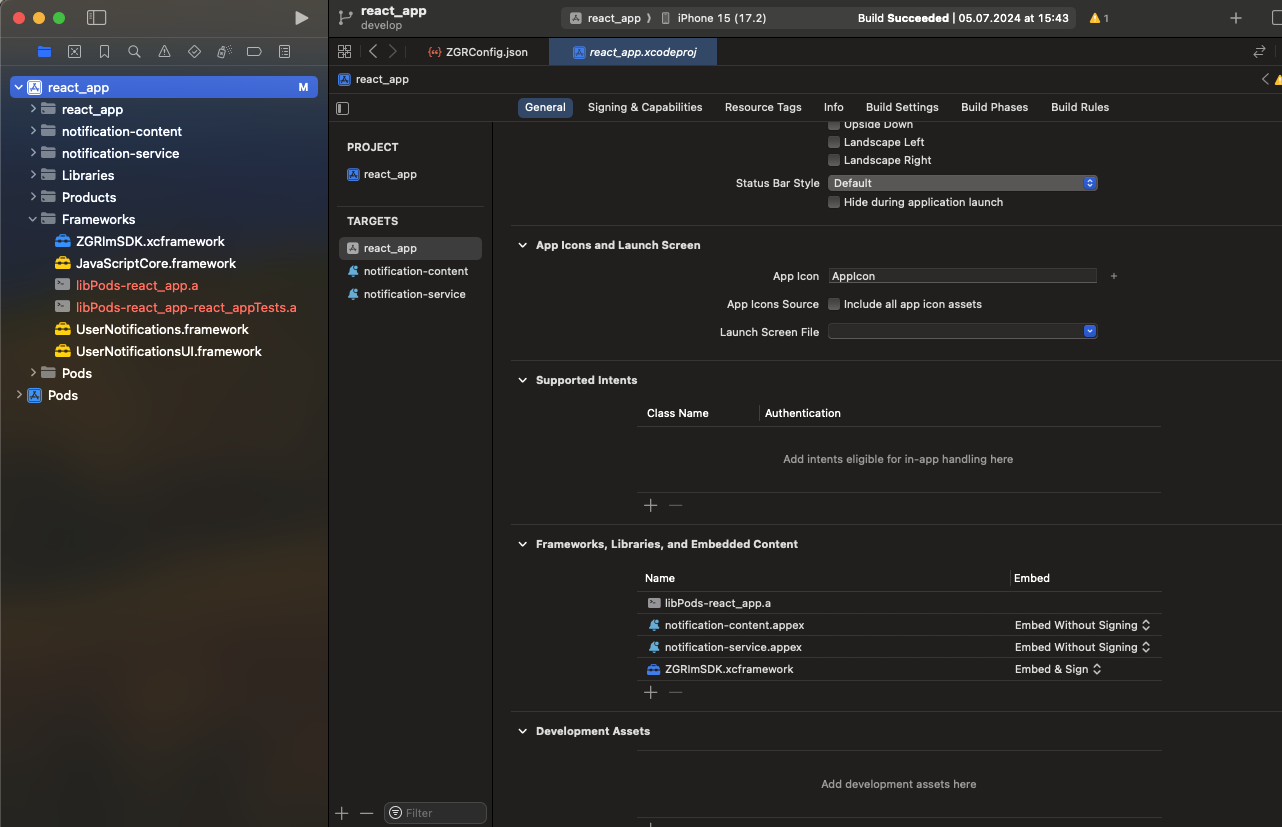Select the notification-content target
Image resolution: width=1282 pixels, height=827 pixels.
coord(408,271)
